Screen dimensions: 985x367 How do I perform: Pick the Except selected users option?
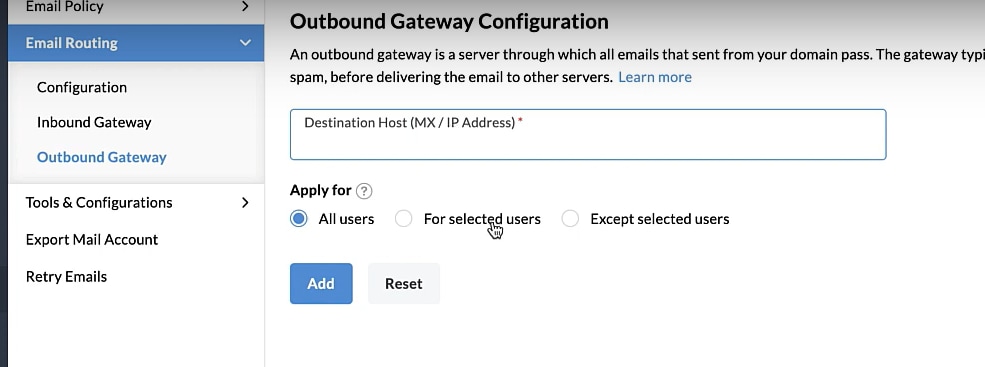(x=570, y=219)
